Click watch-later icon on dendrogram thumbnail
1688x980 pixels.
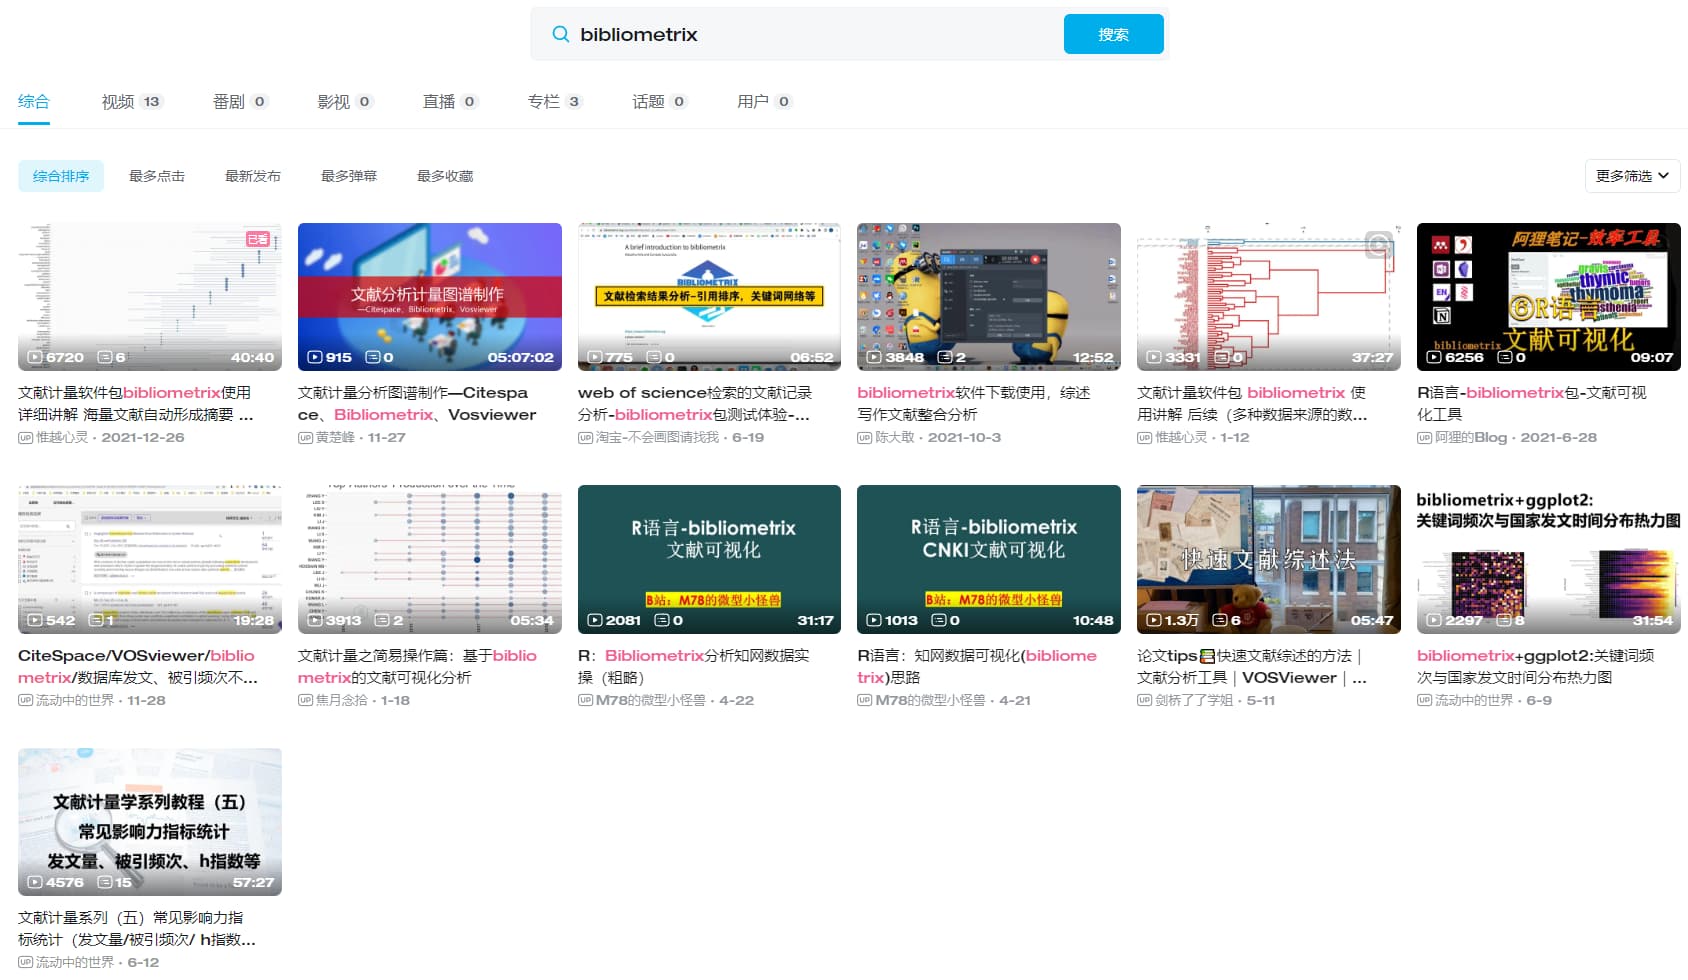pos(1379,245)
